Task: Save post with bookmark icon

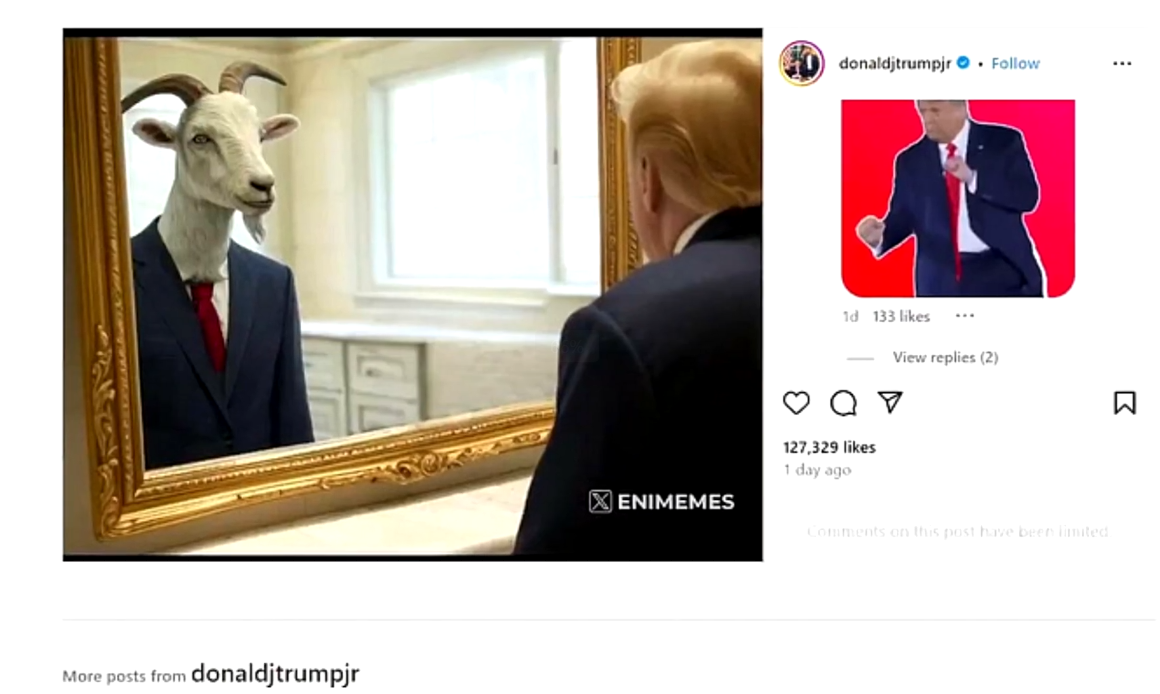Action: click(x=1124, y=402)
